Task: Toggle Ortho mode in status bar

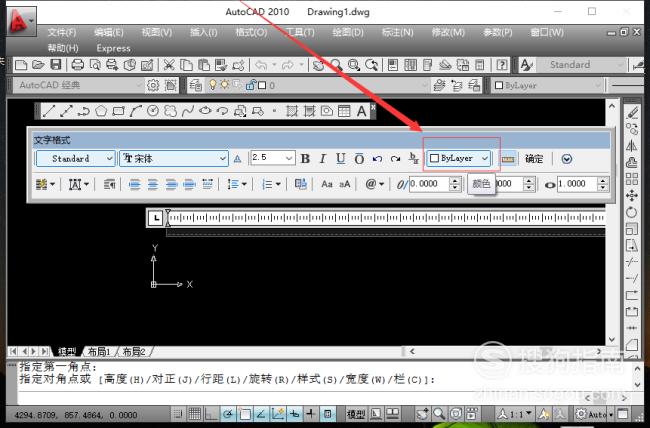Action: [211, 413]
